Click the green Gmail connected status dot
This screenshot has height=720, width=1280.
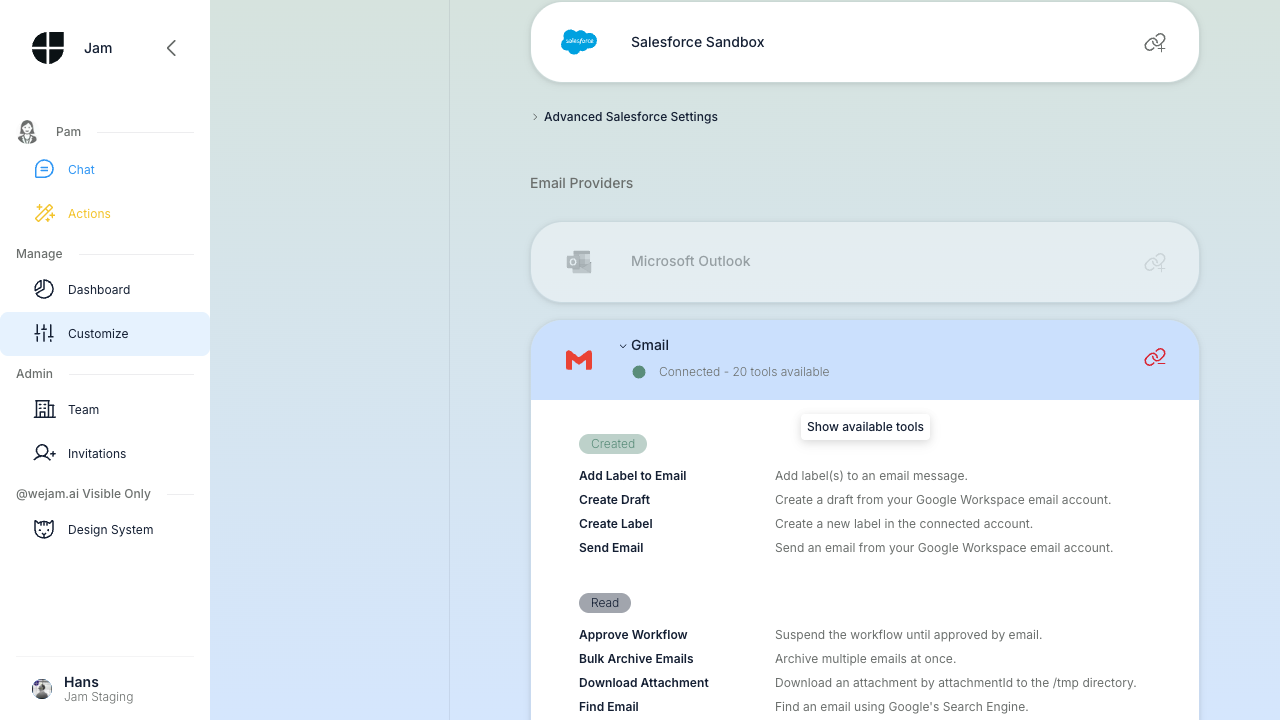pyautogui.click(x=639, y=372)
